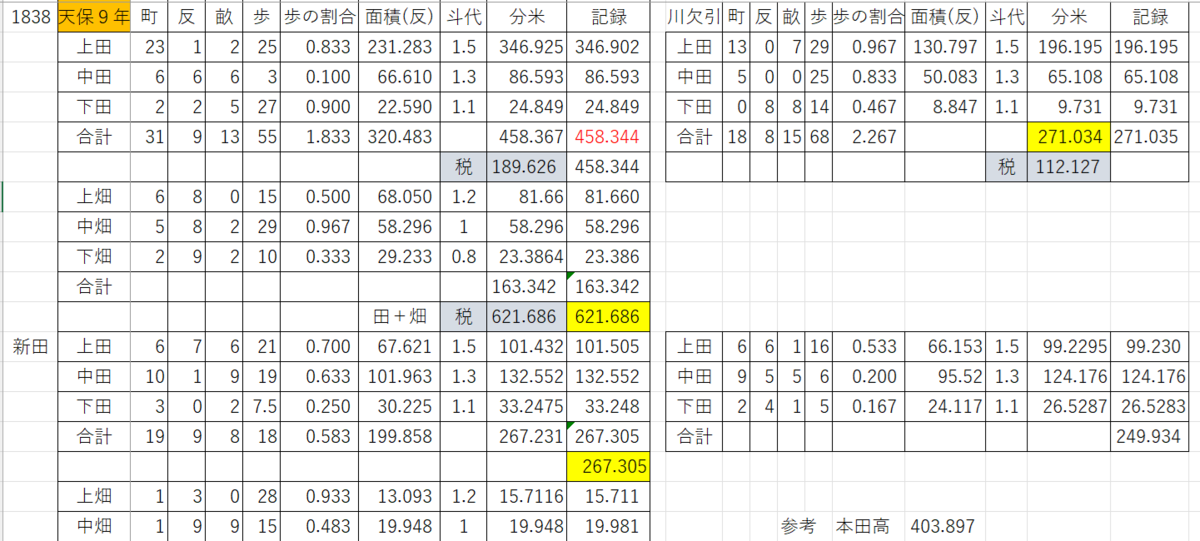Select the grey tax value 112.127
Image resolution: width=1200 pixels, height=541 pixels.
[x=1069, y=166]
